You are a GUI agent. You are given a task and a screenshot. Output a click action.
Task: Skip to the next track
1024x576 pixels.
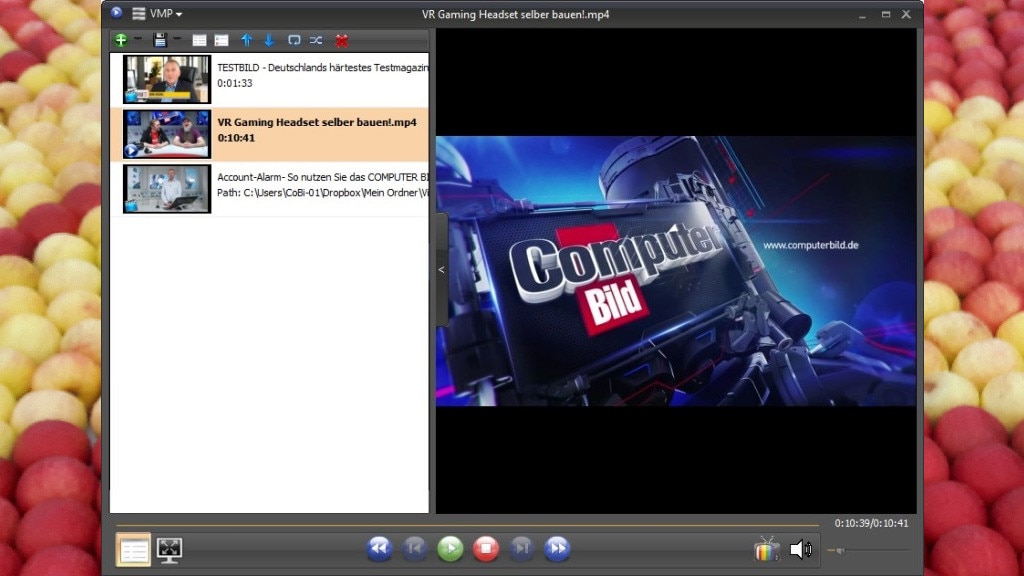521,549
